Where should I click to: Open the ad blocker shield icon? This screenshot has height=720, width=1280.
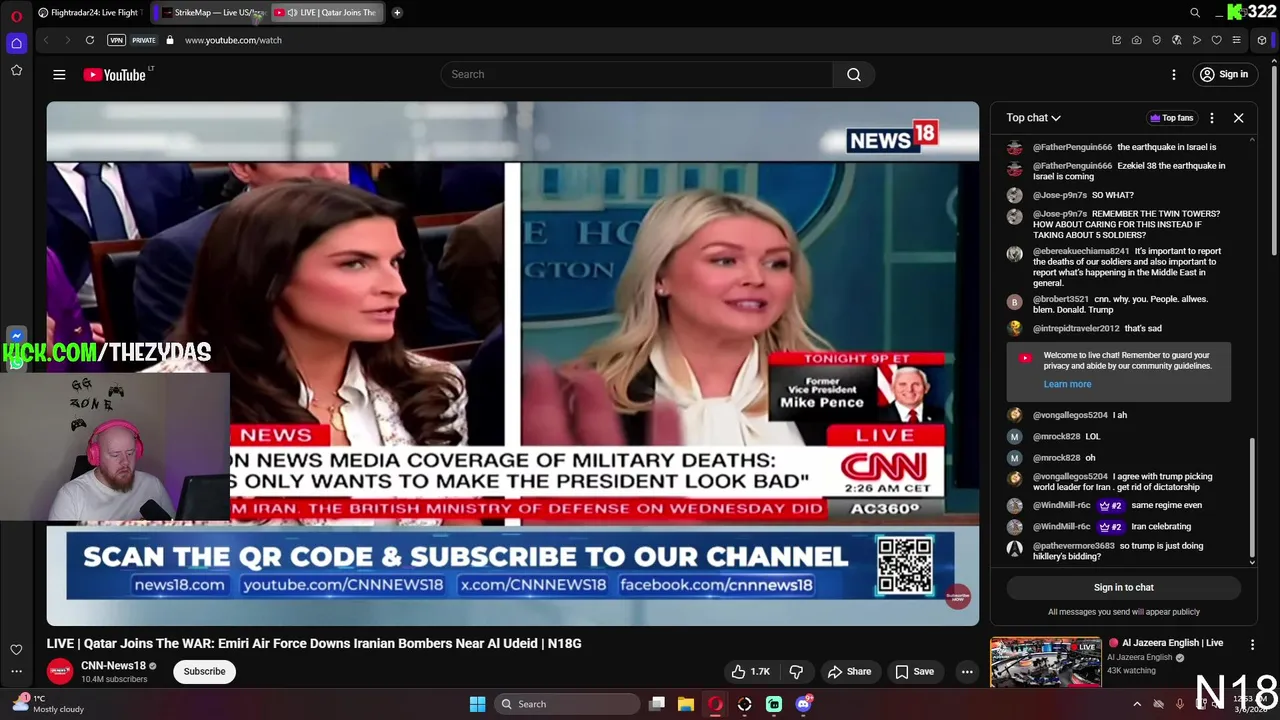click(1157, 40)
